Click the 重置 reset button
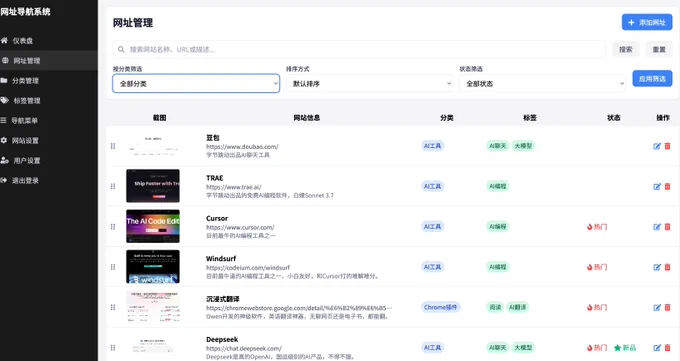Viewport: 680px width, 361px height. 659,49
